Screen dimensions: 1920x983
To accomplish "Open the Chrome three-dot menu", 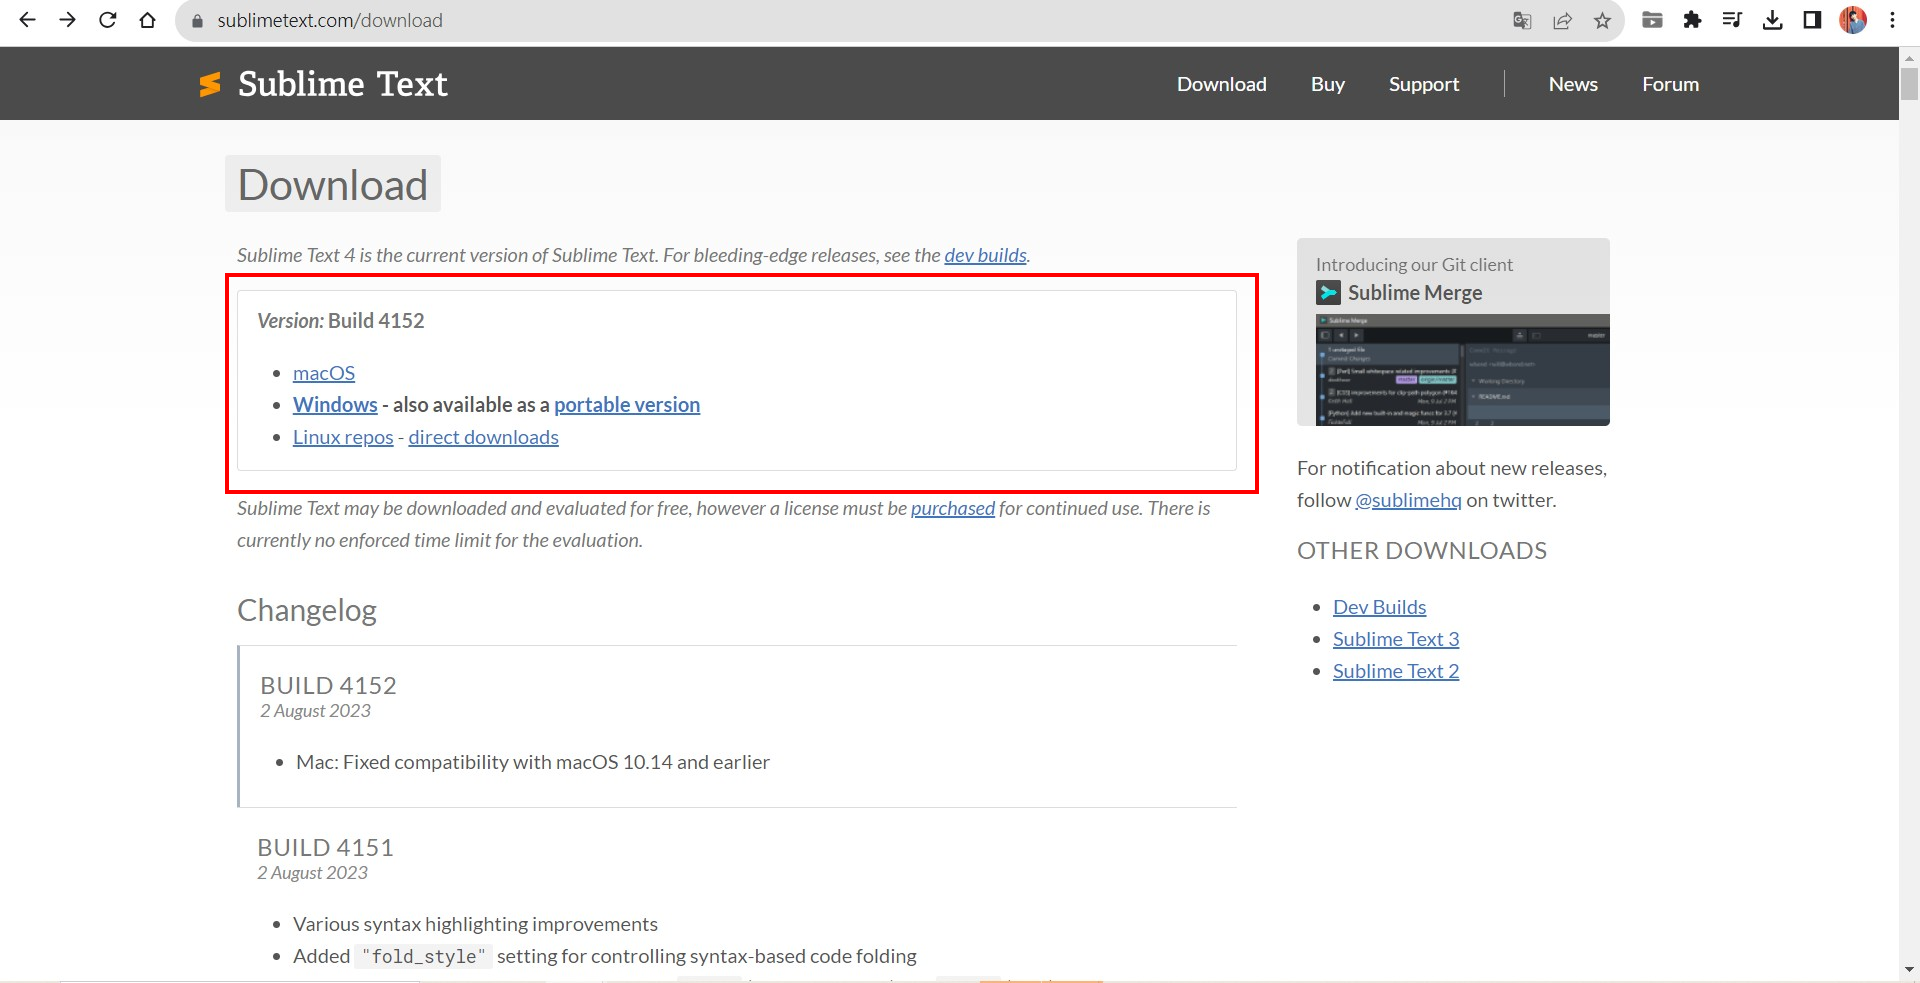I will [1892, 20].
